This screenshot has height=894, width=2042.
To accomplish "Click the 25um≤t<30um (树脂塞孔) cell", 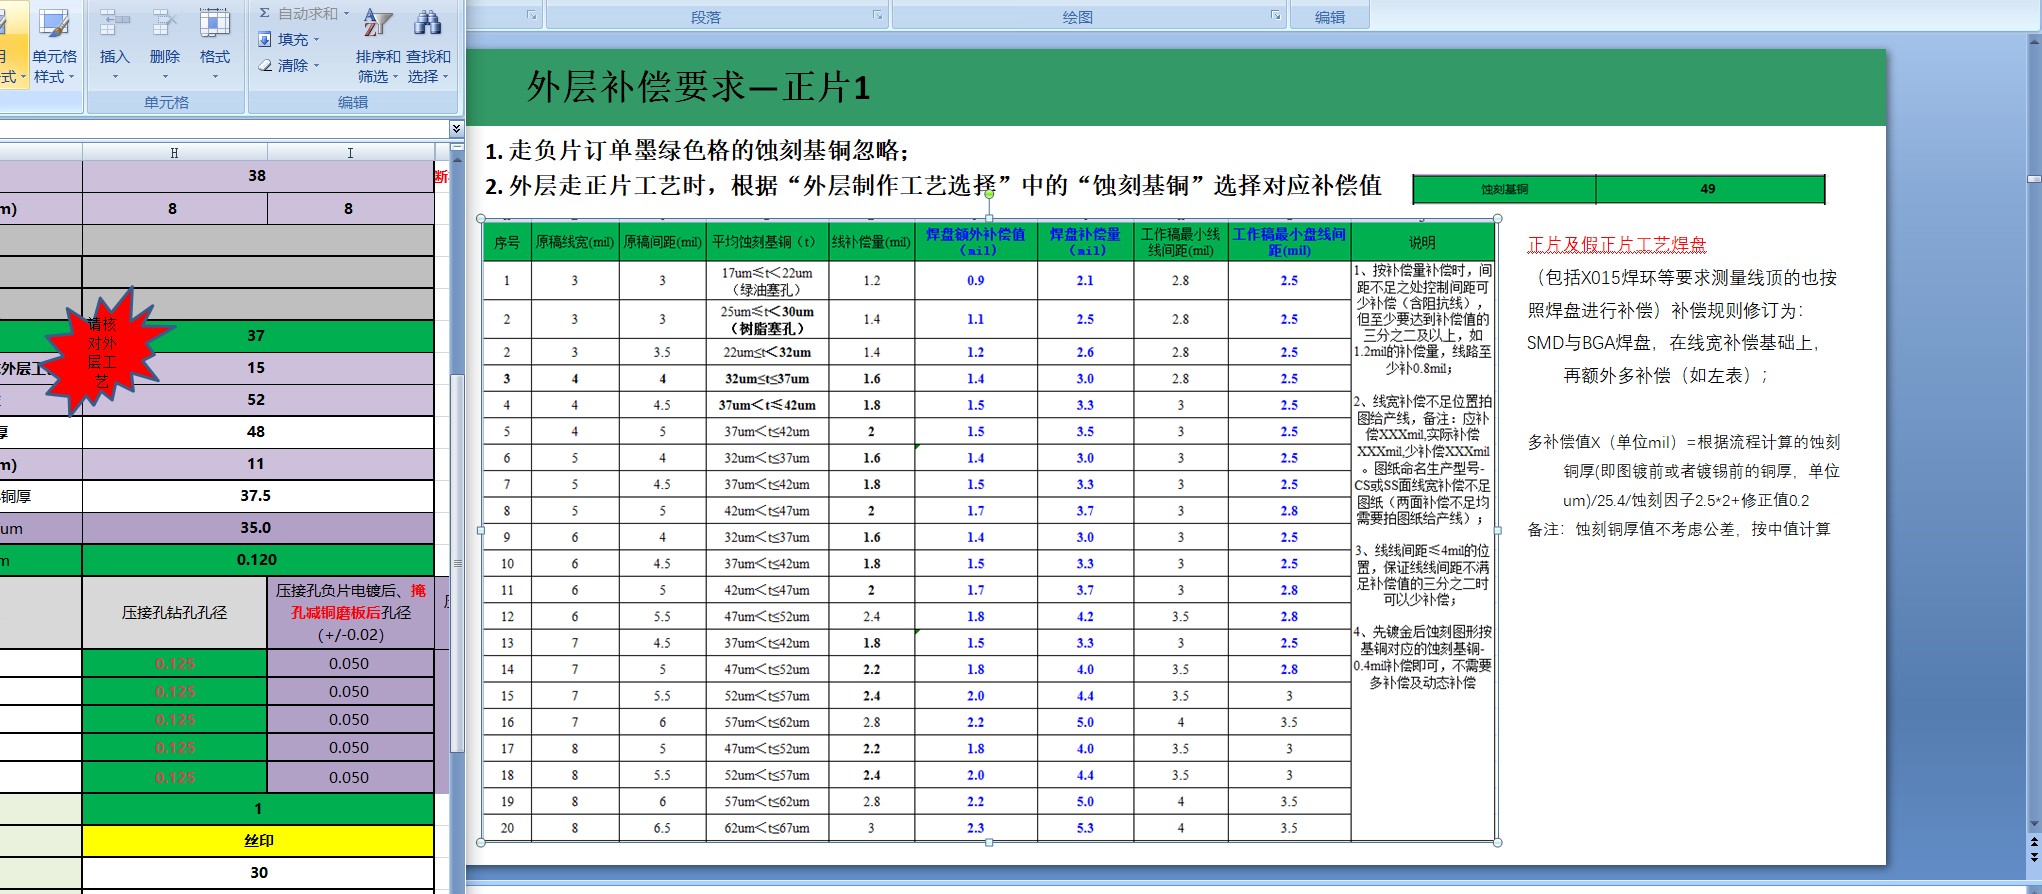I will click(767, 320).
